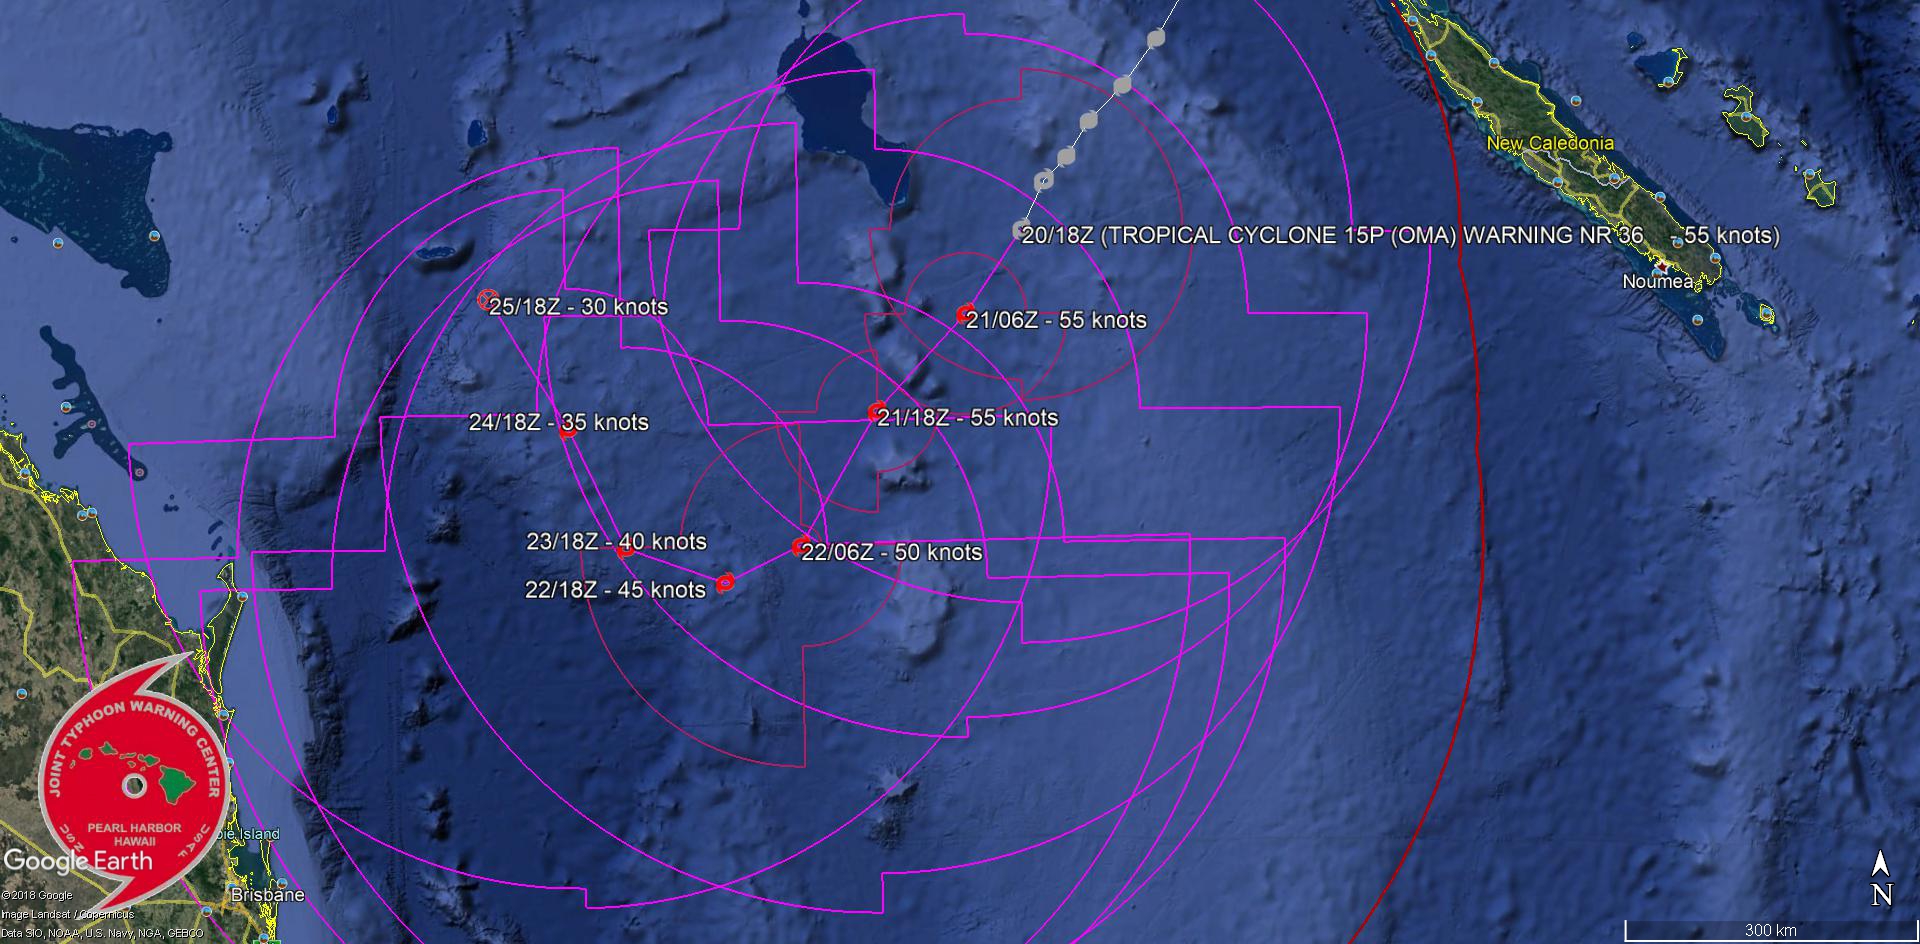The width and height of the screenshot is (1920, 944).
Task: Select the 21/18Z cyclone forecast marker
Action: coord(877,411)
